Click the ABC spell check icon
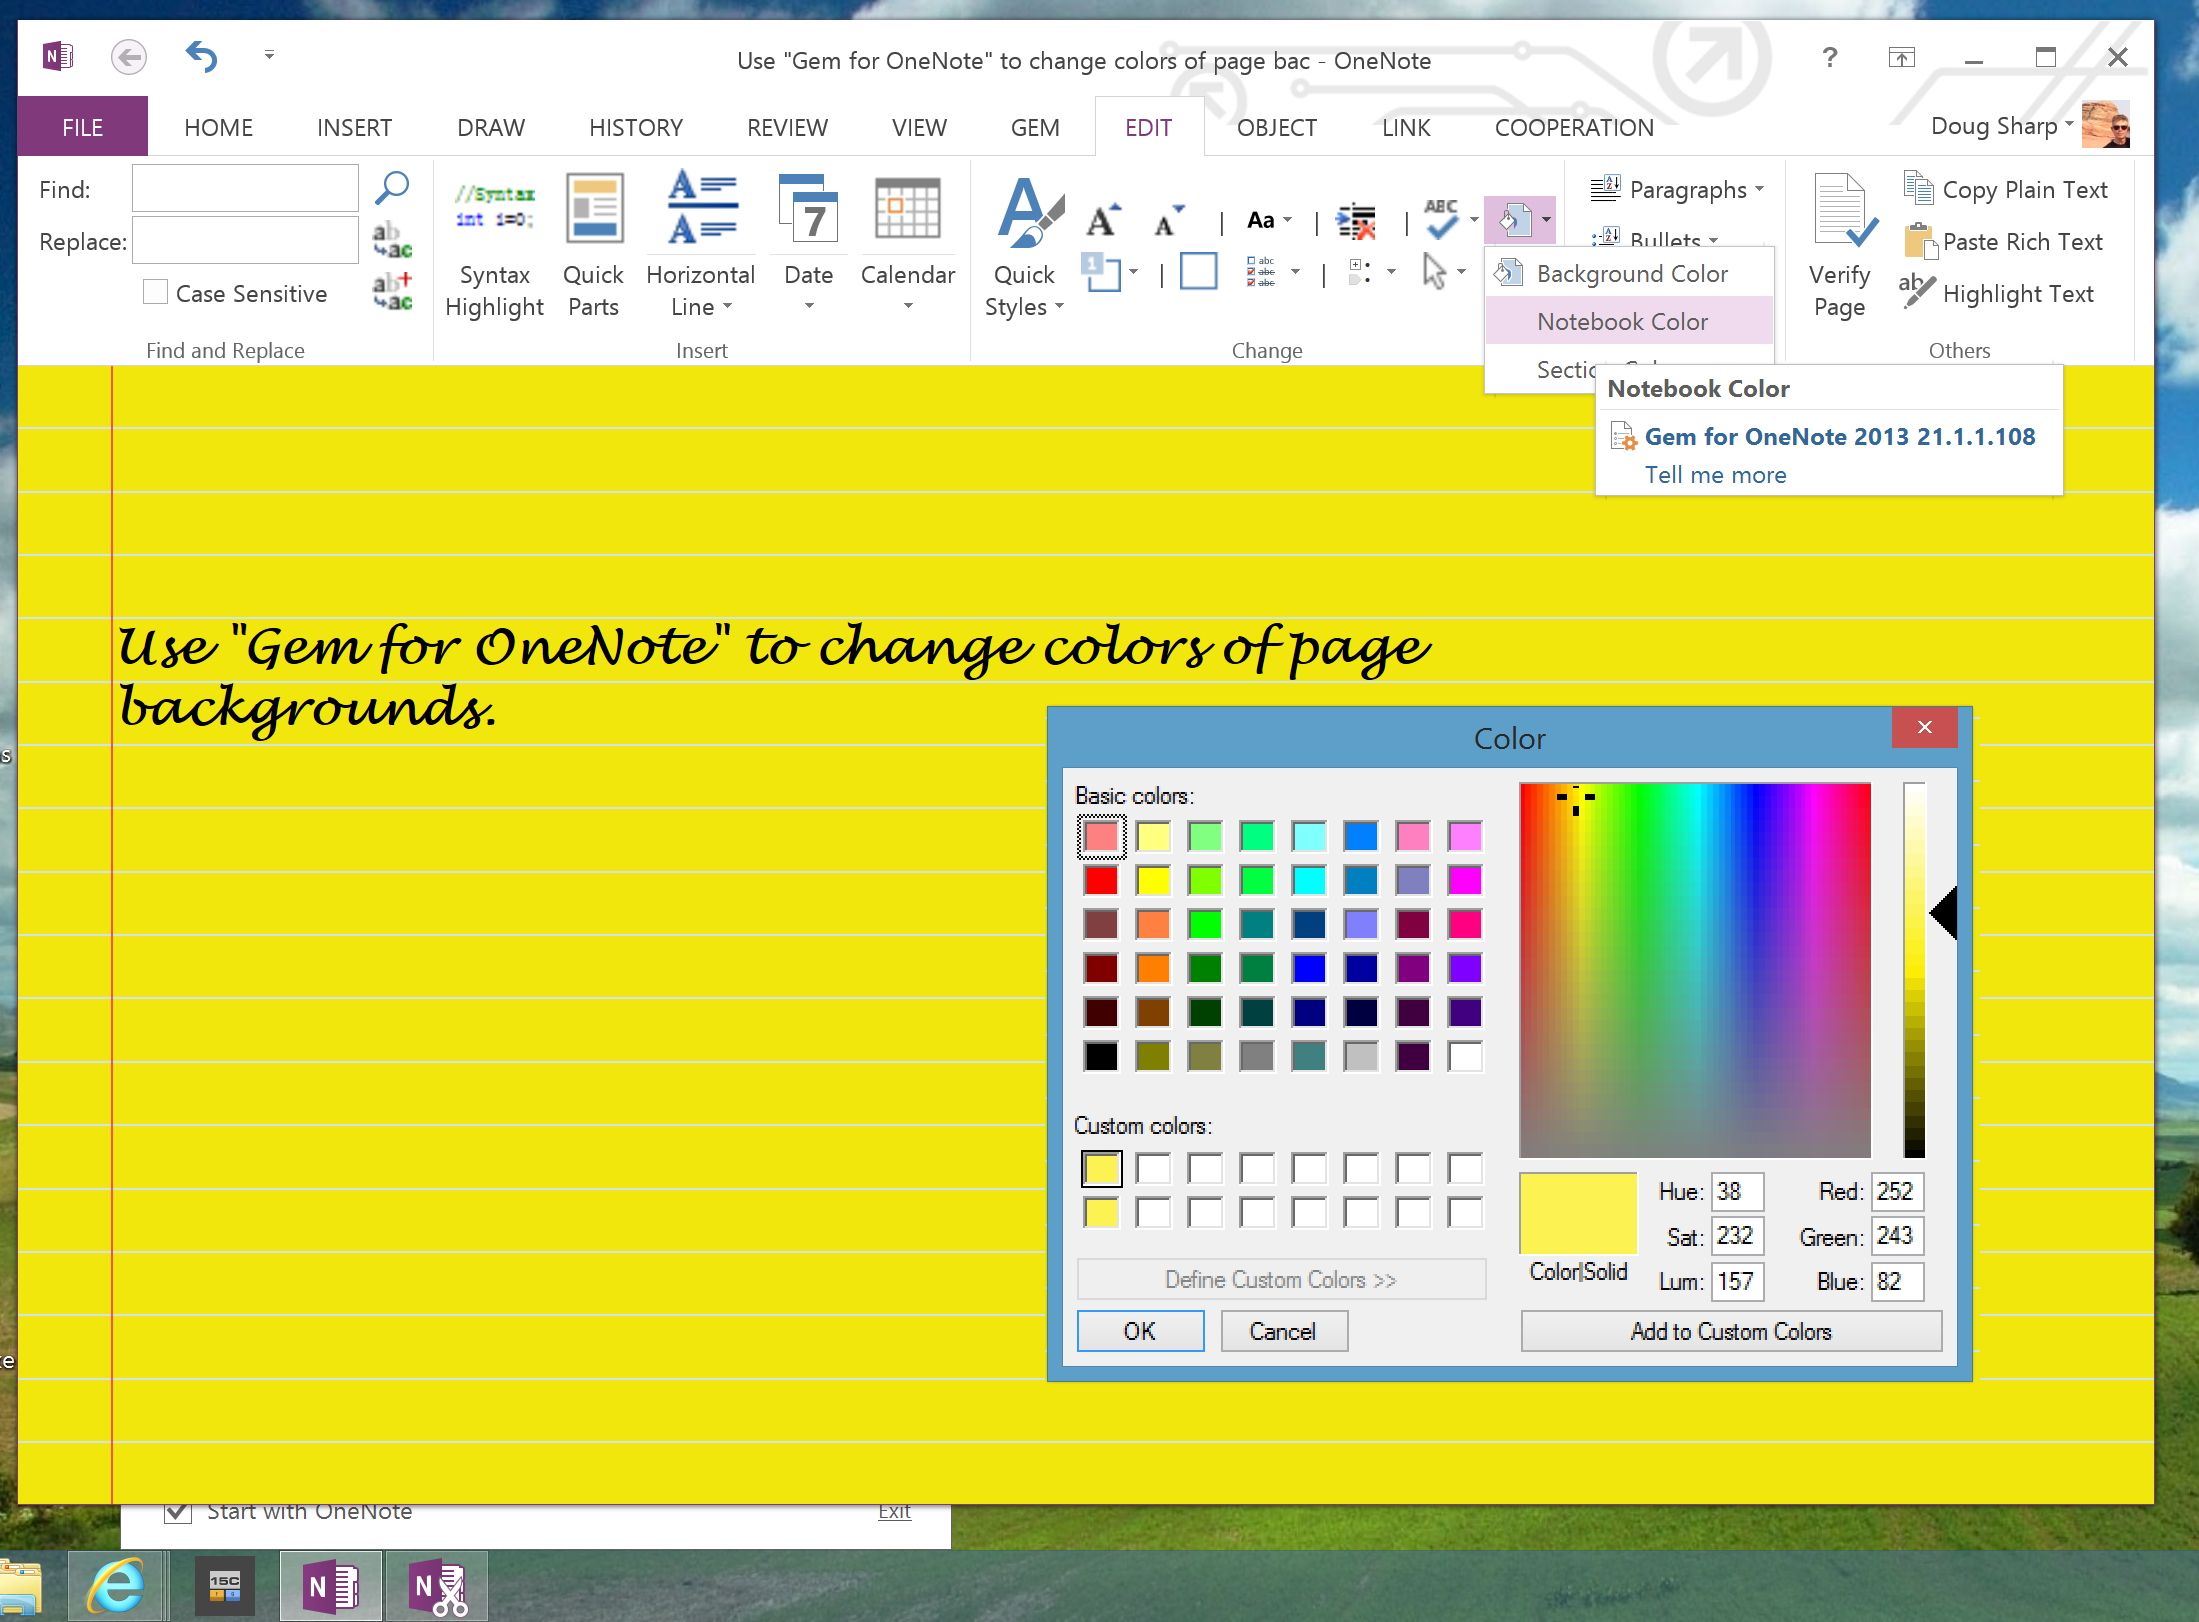The width and height of the screenshot is (2199, 1622). tap(1441, 219)
